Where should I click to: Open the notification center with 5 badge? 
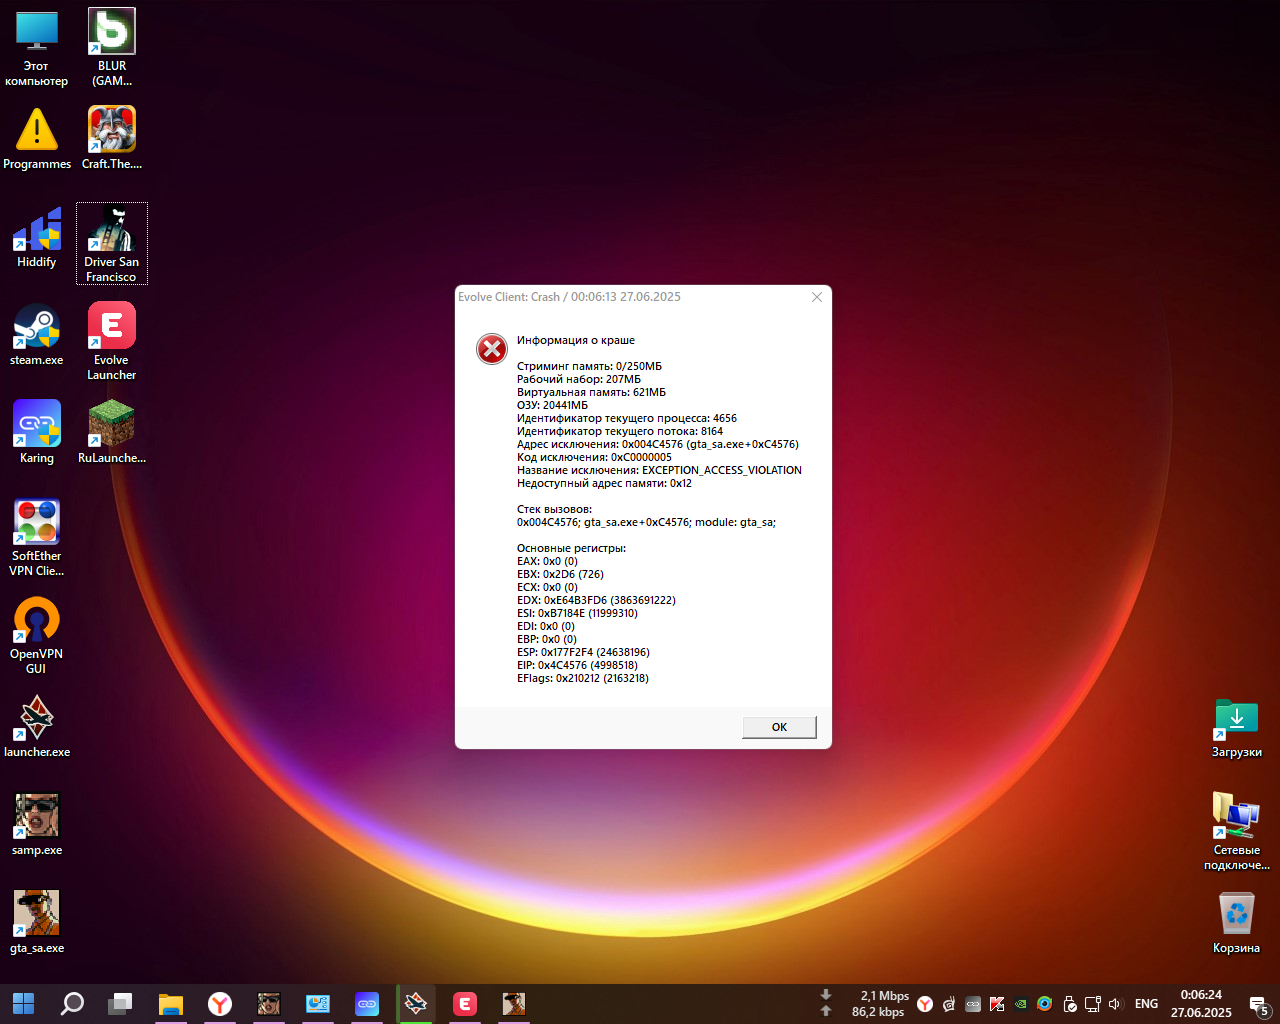click(1259, 1005)
